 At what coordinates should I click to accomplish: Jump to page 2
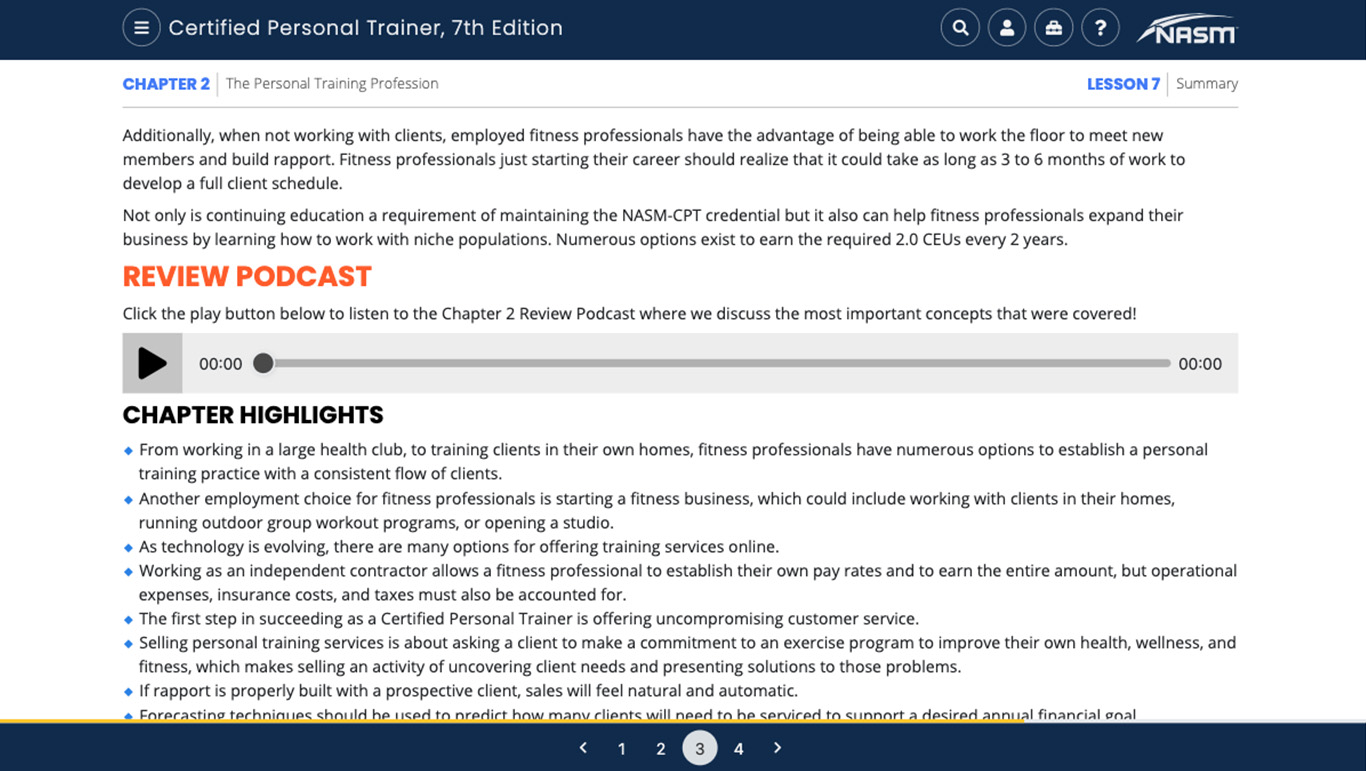coord(661,749)
